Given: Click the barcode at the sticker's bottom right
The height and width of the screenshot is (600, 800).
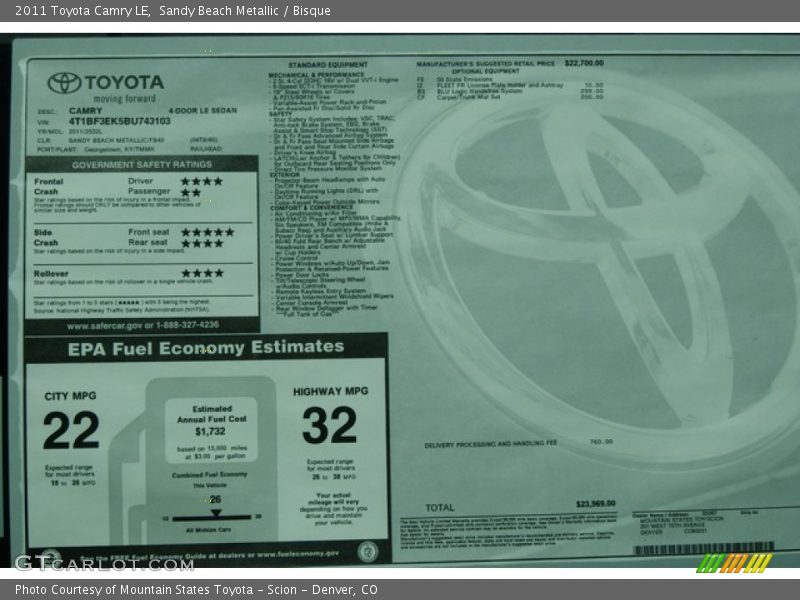Looking at the screenshot, I should [x=704, y=549].
